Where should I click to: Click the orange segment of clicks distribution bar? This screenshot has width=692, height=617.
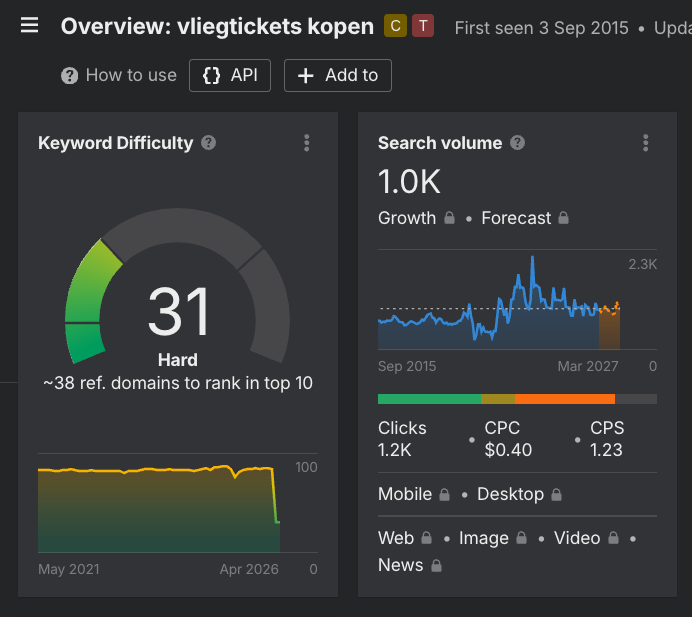coord(565,399)
